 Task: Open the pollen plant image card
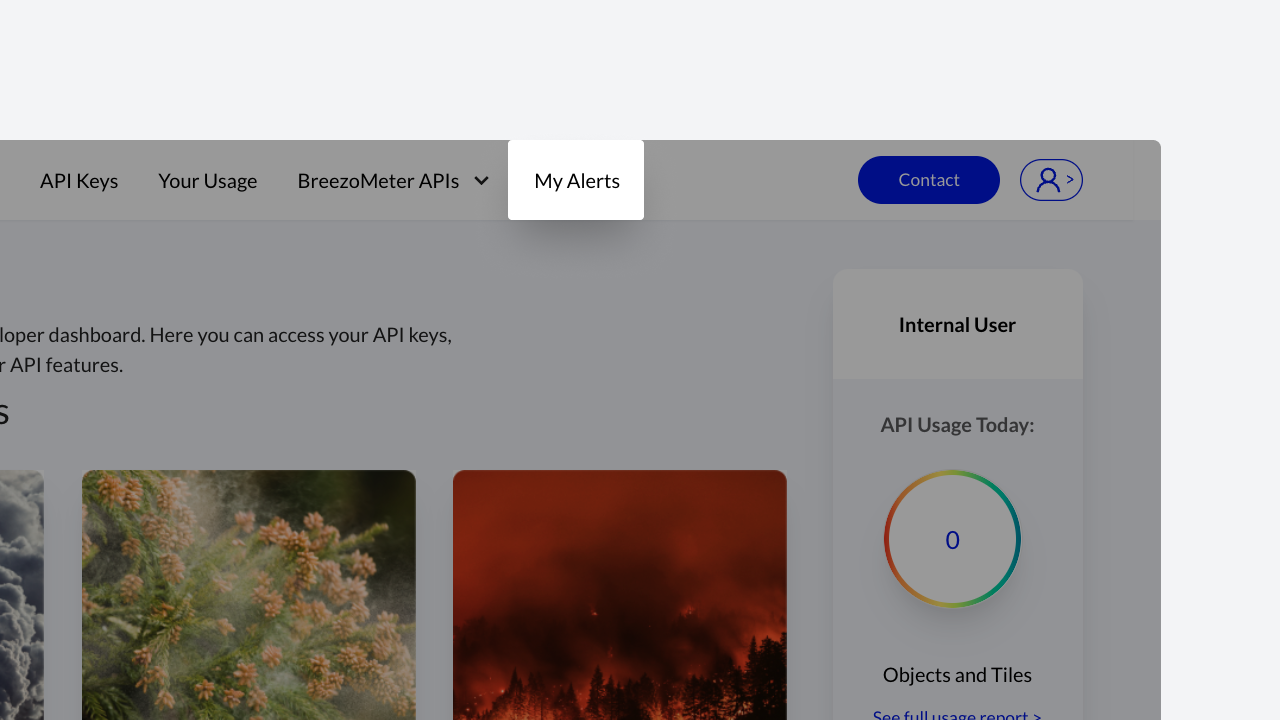pos(248,595)
